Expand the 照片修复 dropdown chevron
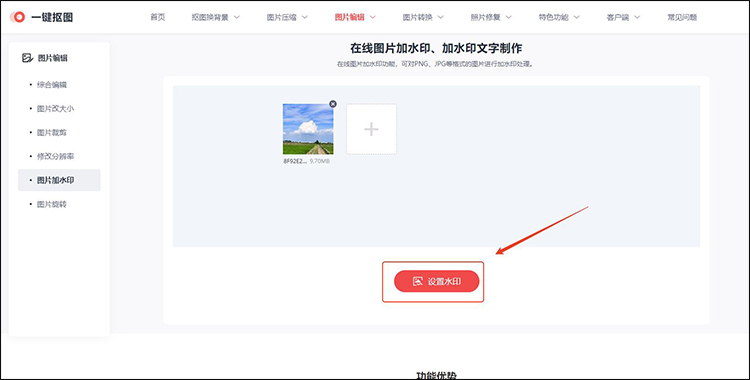 point(508,17)
